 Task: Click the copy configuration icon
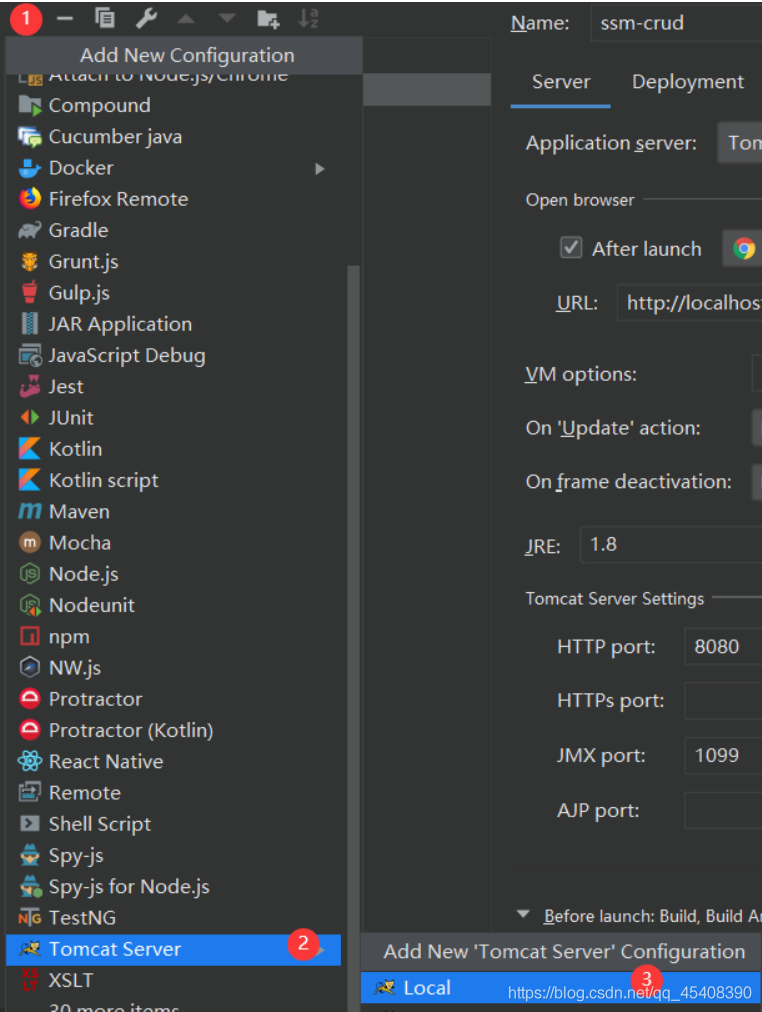pos(105,18)
